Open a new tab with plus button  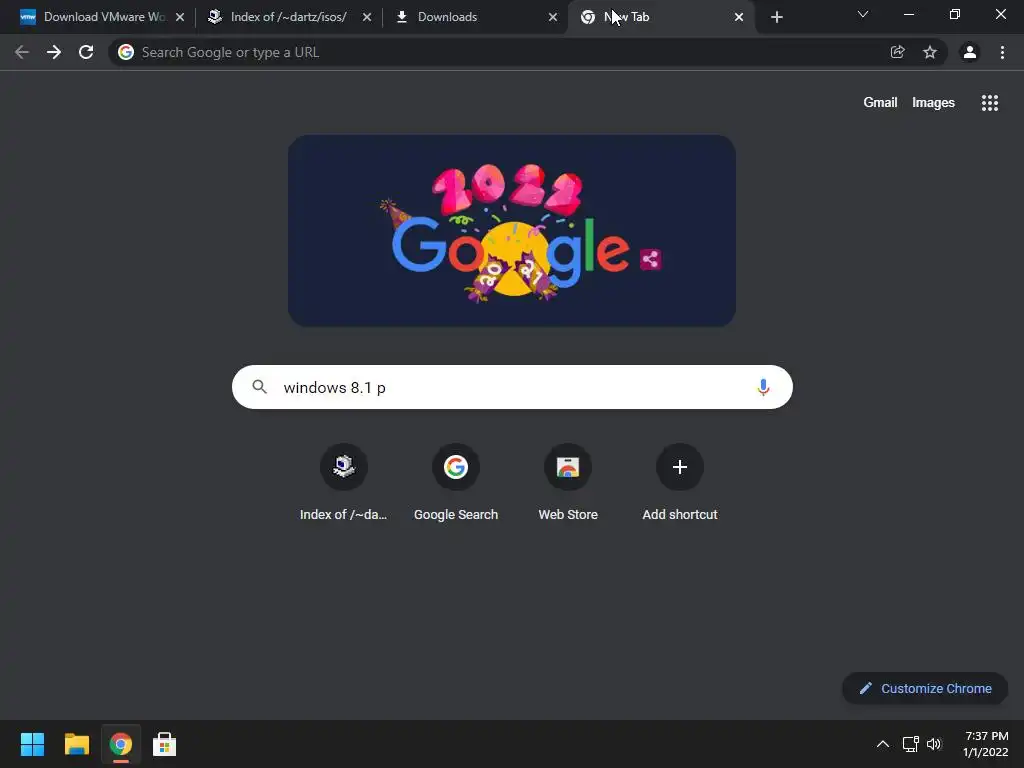point(776,17)
